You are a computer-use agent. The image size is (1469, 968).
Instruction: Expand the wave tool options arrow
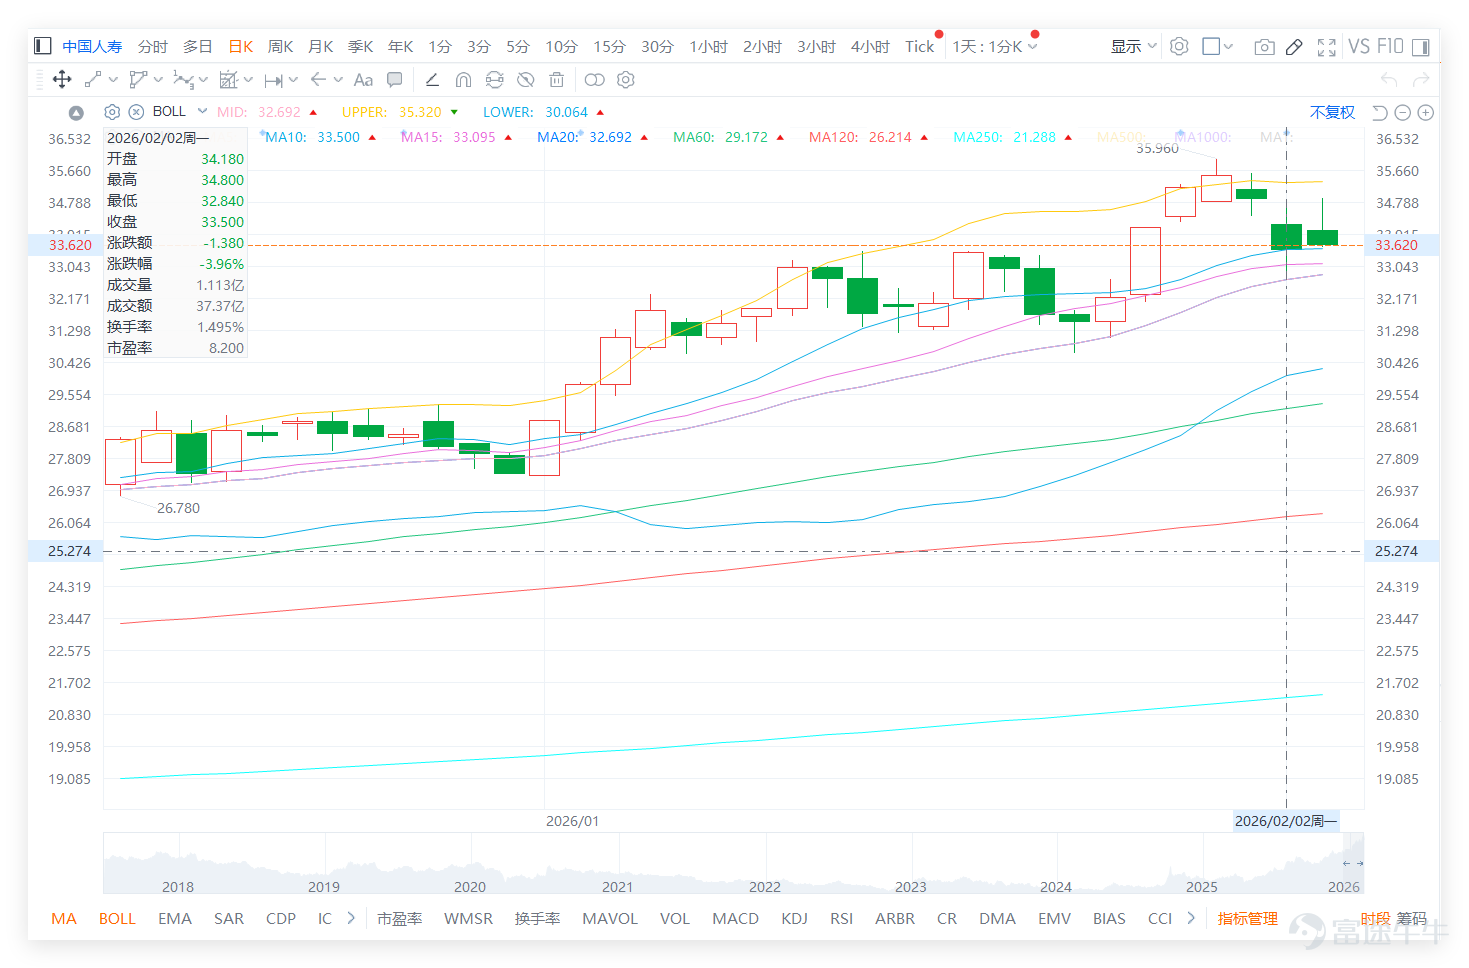pyautogui.click(x=203, y=80)
